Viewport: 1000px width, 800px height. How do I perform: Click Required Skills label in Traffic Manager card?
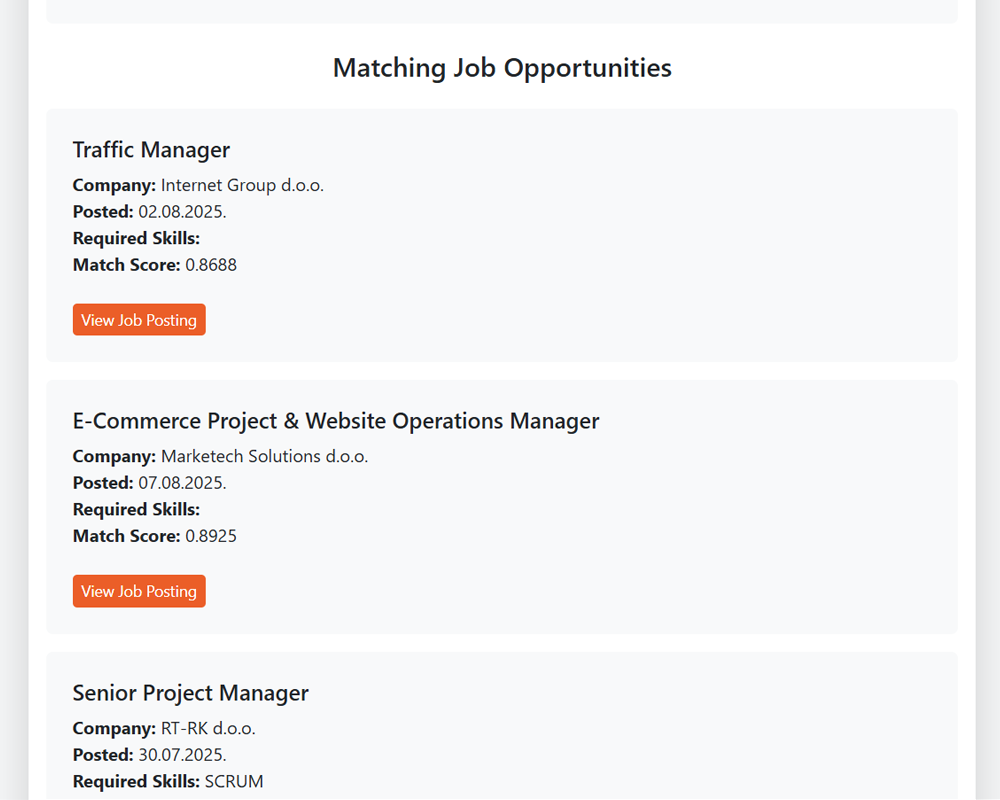click(x=136, y=238)
